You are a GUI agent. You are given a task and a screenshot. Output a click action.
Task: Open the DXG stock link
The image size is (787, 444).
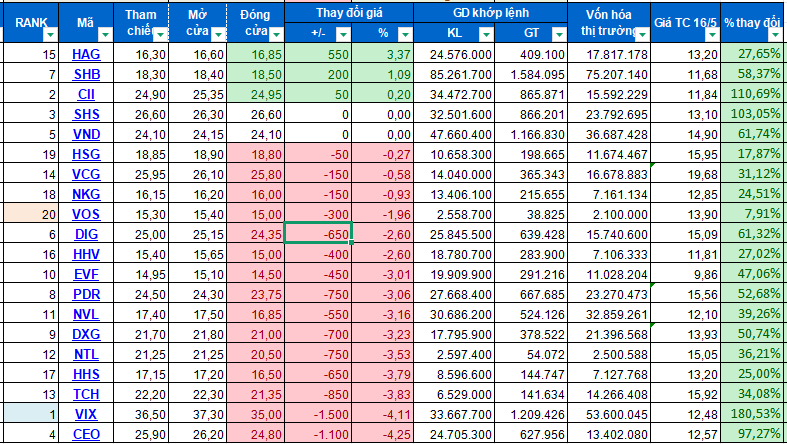(x=86, y=334)
